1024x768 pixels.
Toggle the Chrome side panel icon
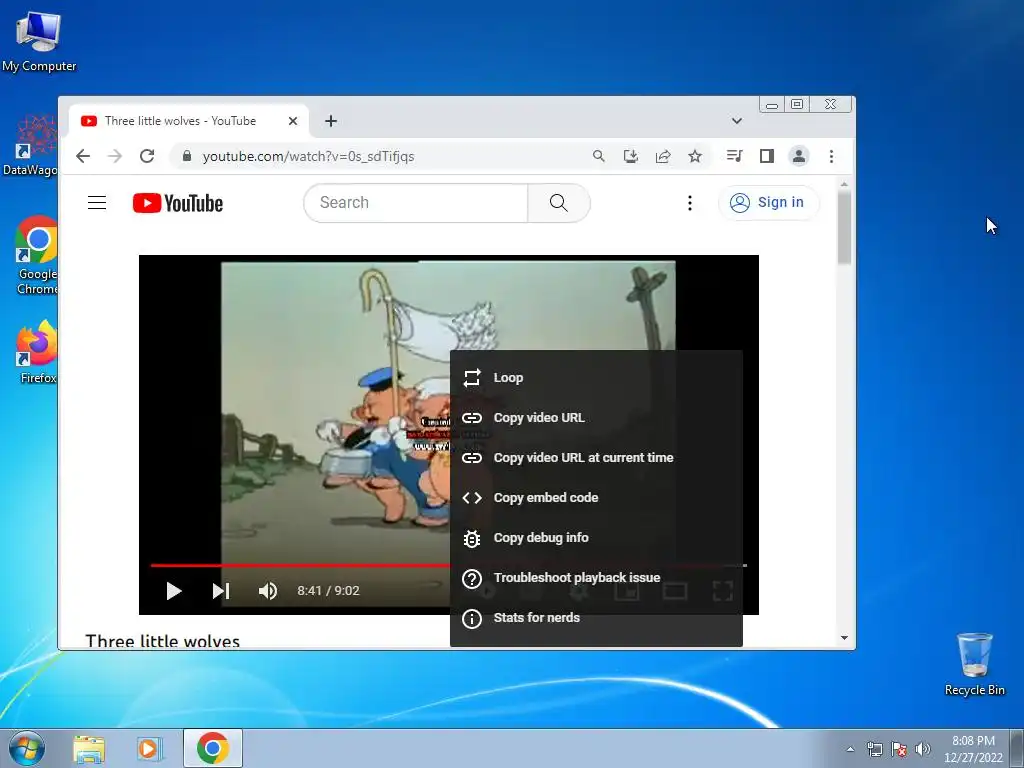click(767, 156)
